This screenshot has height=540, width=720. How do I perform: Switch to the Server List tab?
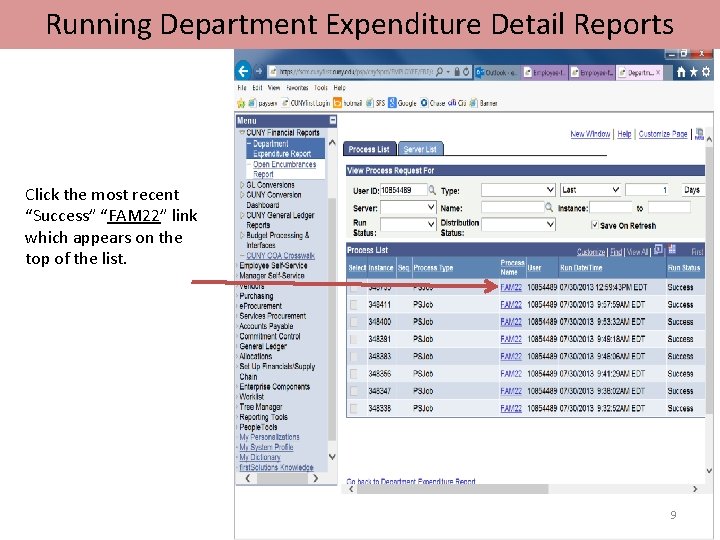tap(420, 149)
